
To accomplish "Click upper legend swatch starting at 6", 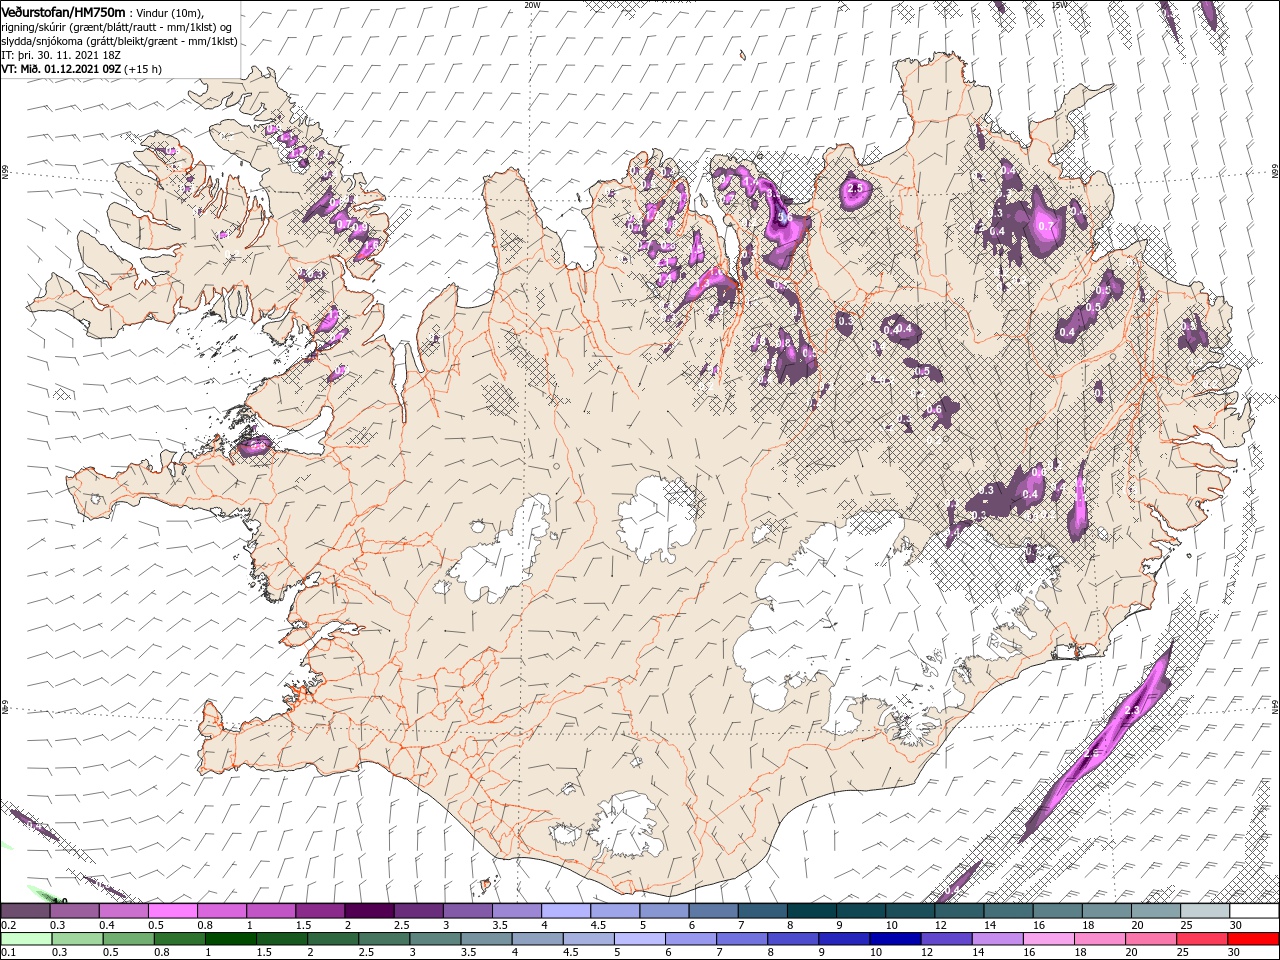I will pyautogui.click(x=713, y=911).
